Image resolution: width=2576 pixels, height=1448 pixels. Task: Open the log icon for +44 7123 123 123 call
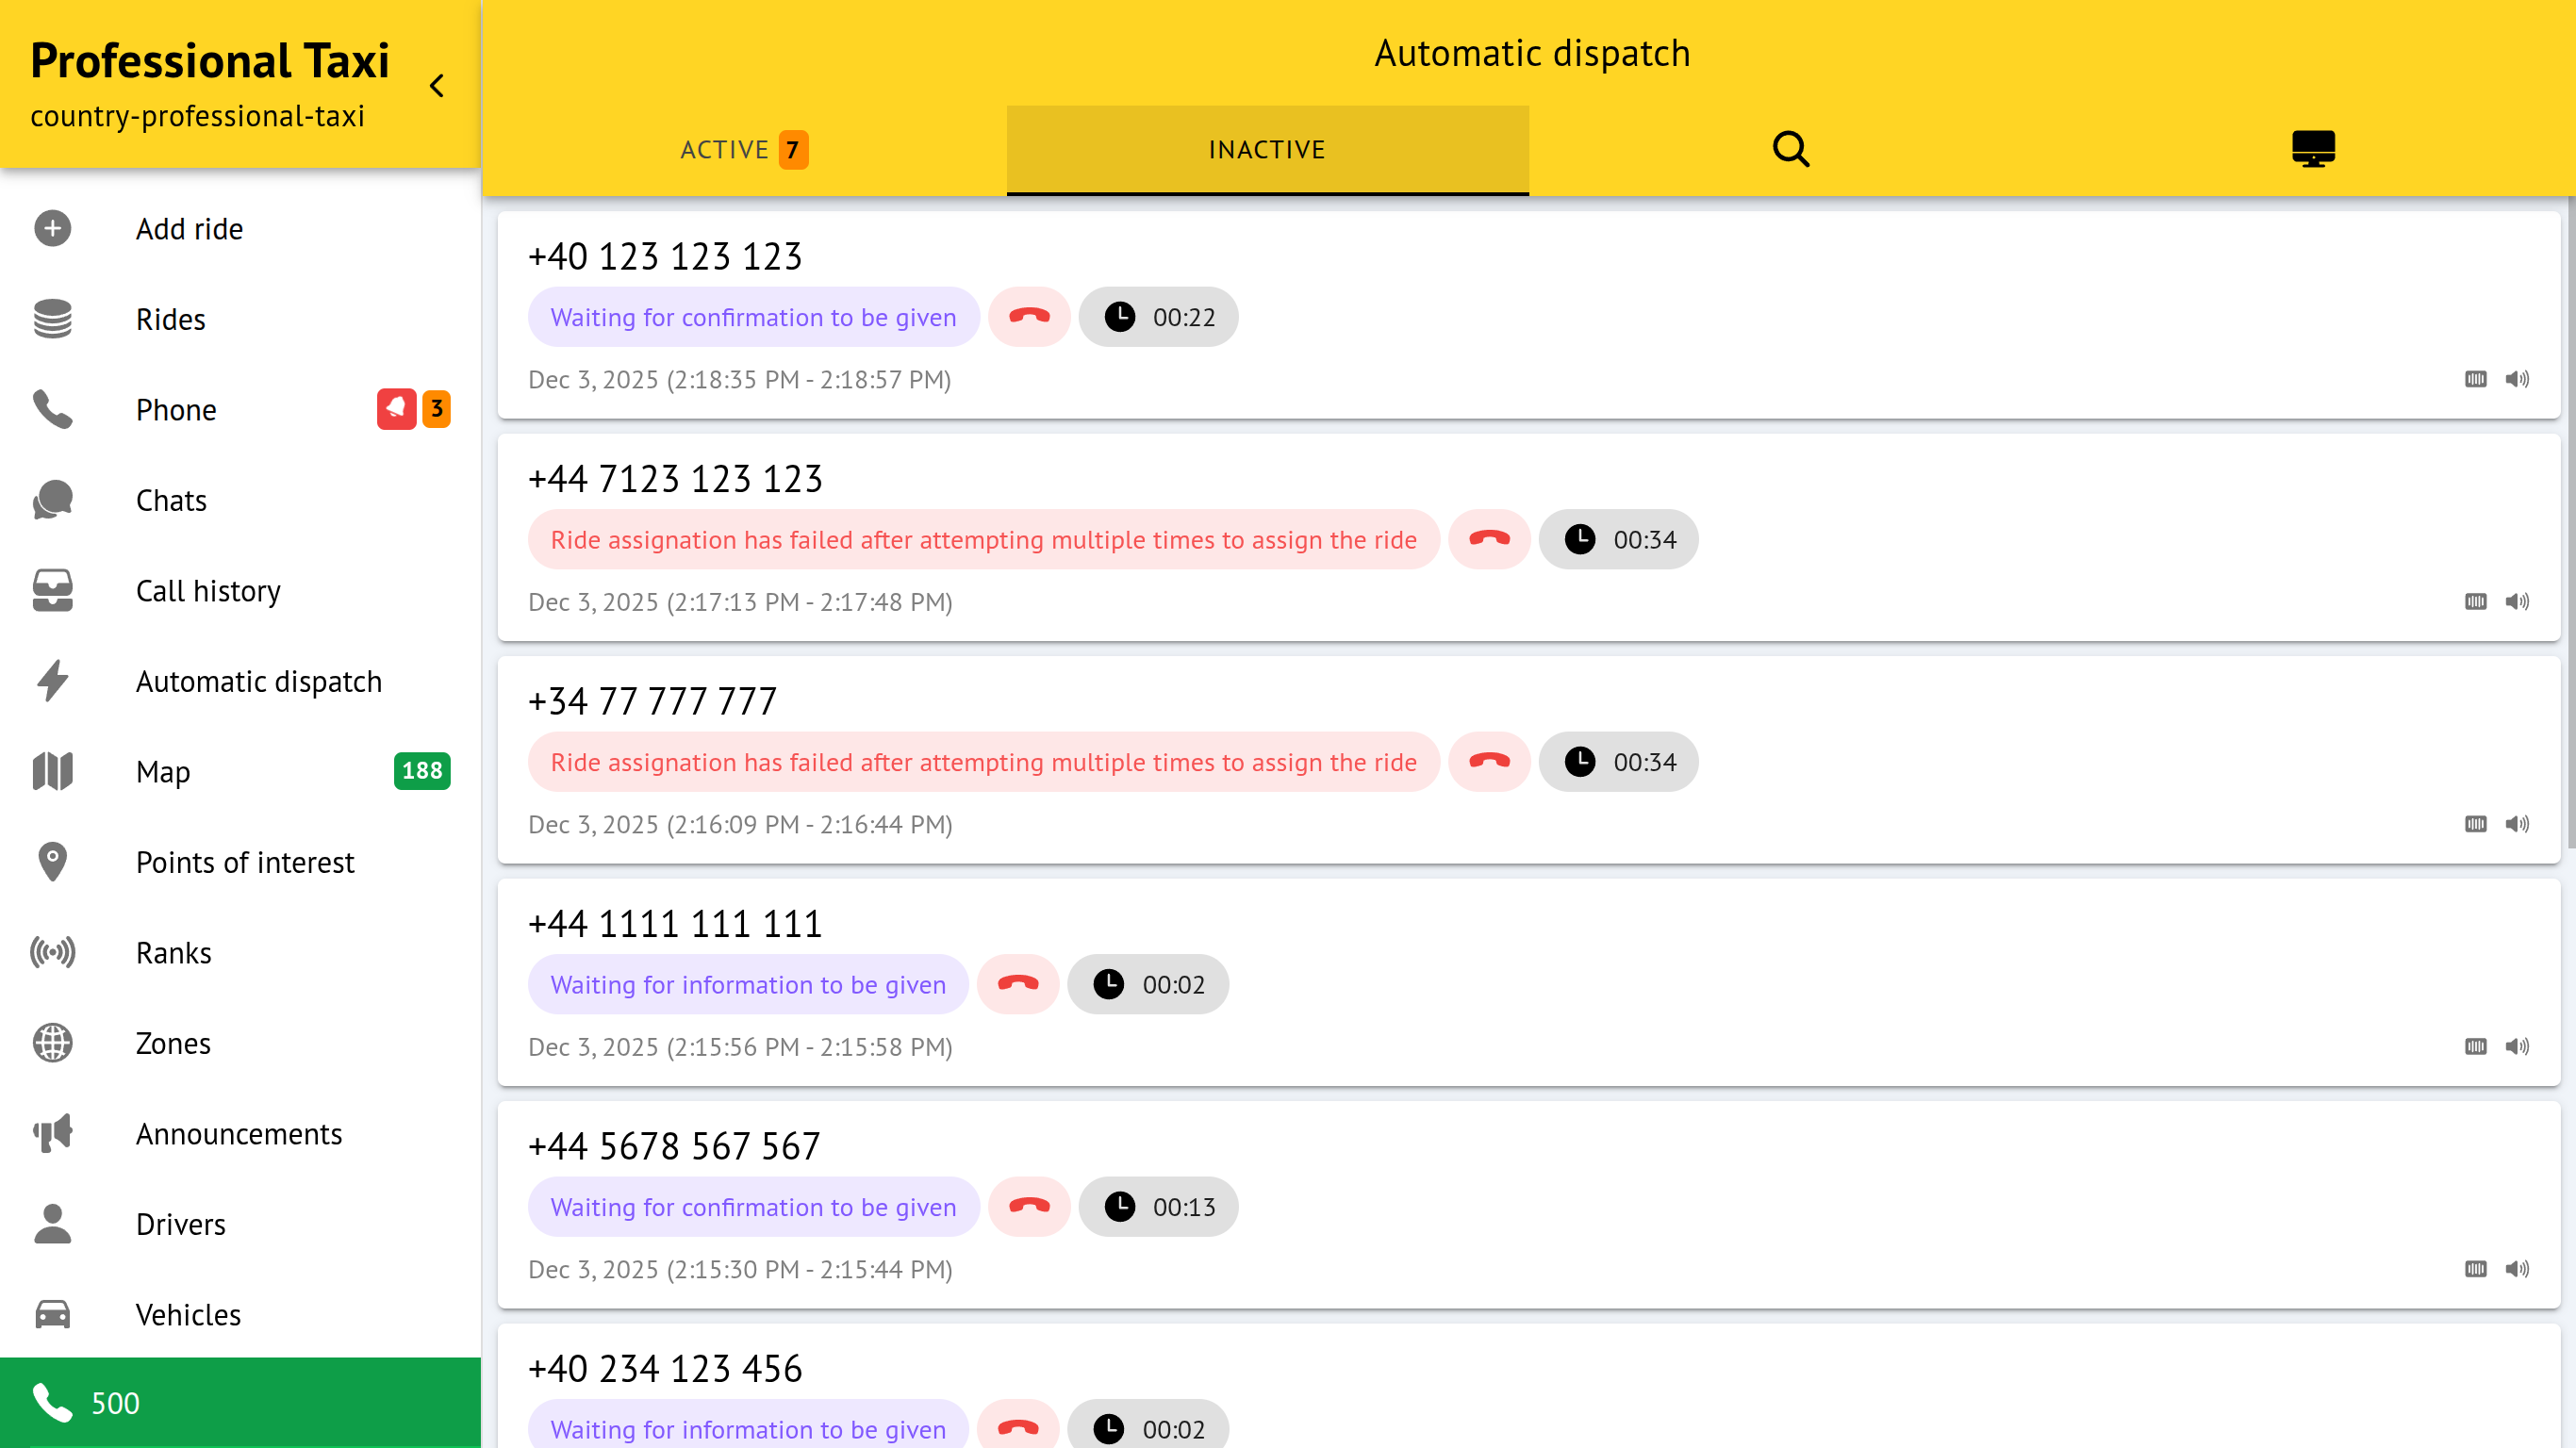2475,601
